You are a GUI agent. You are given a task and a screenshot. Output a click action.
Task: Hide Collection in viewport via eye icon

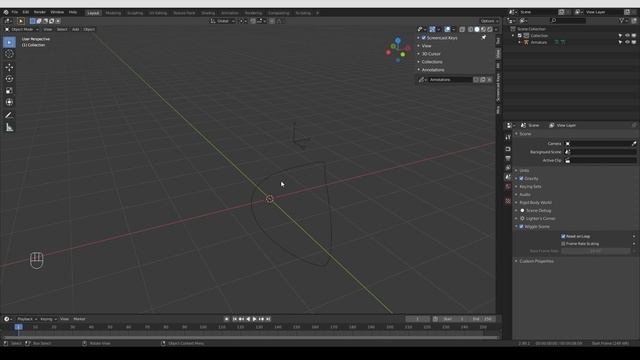627,36
